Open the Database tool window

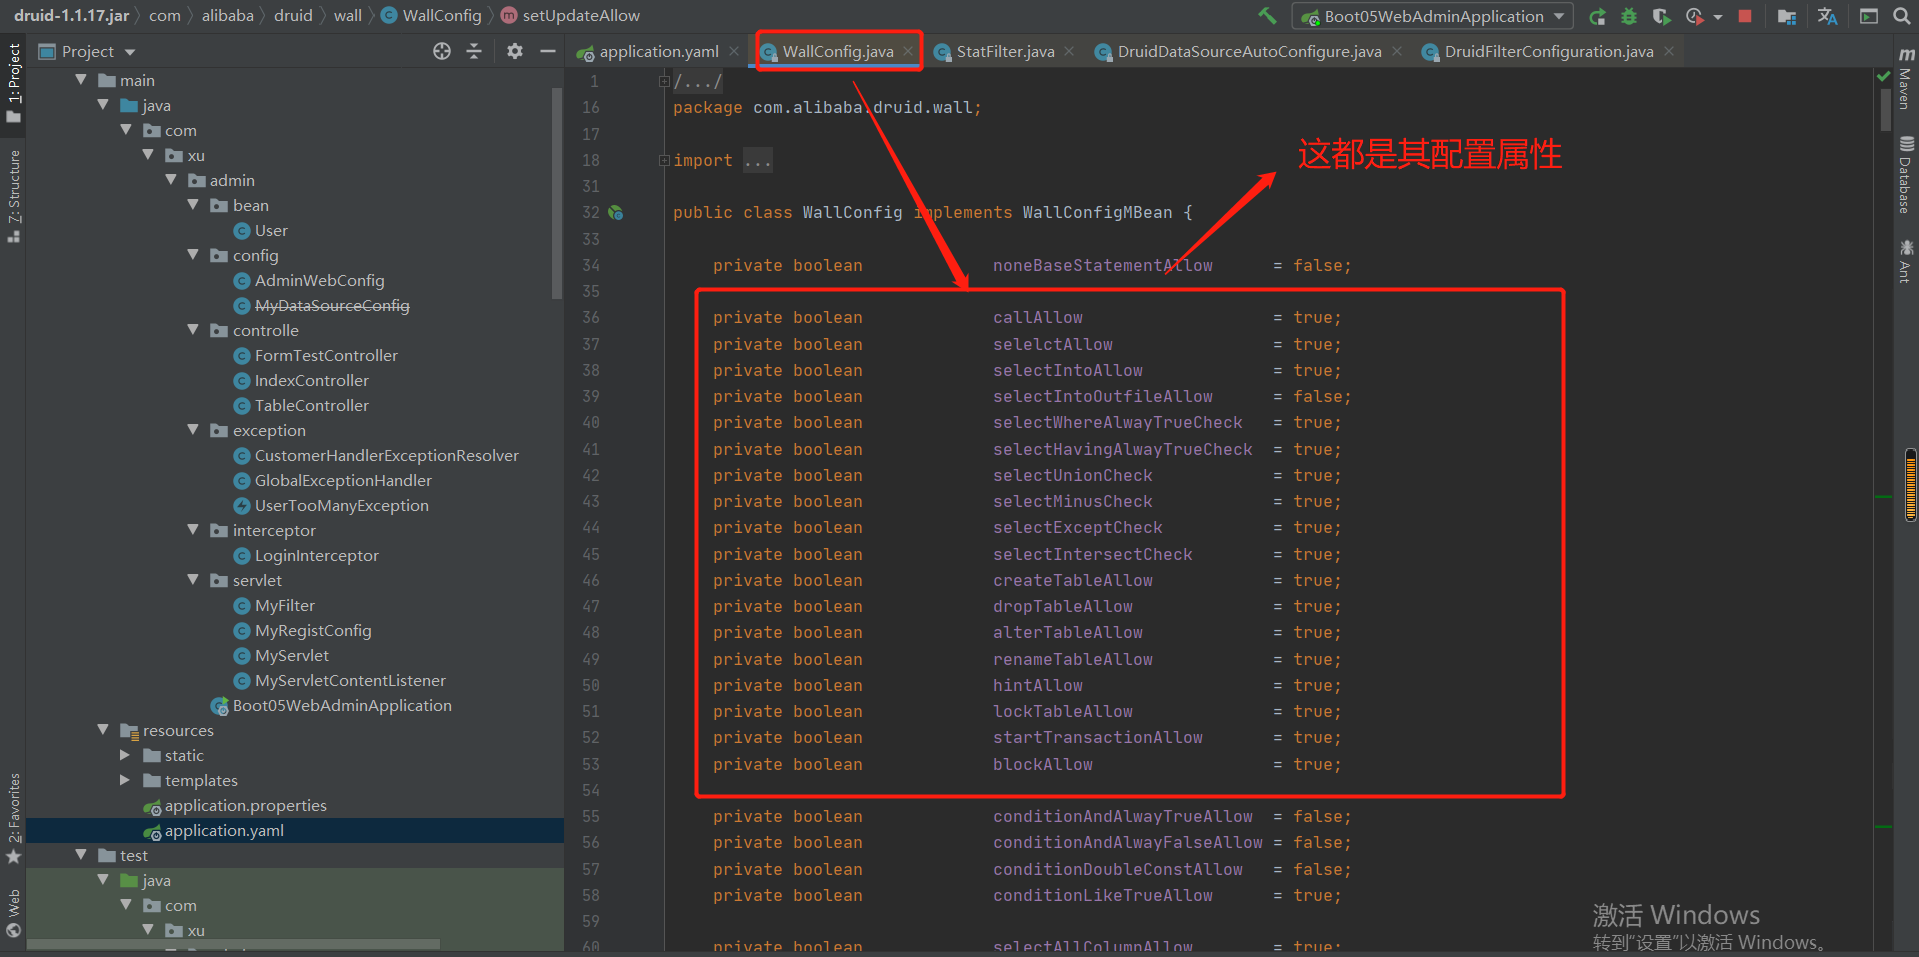1905,175
